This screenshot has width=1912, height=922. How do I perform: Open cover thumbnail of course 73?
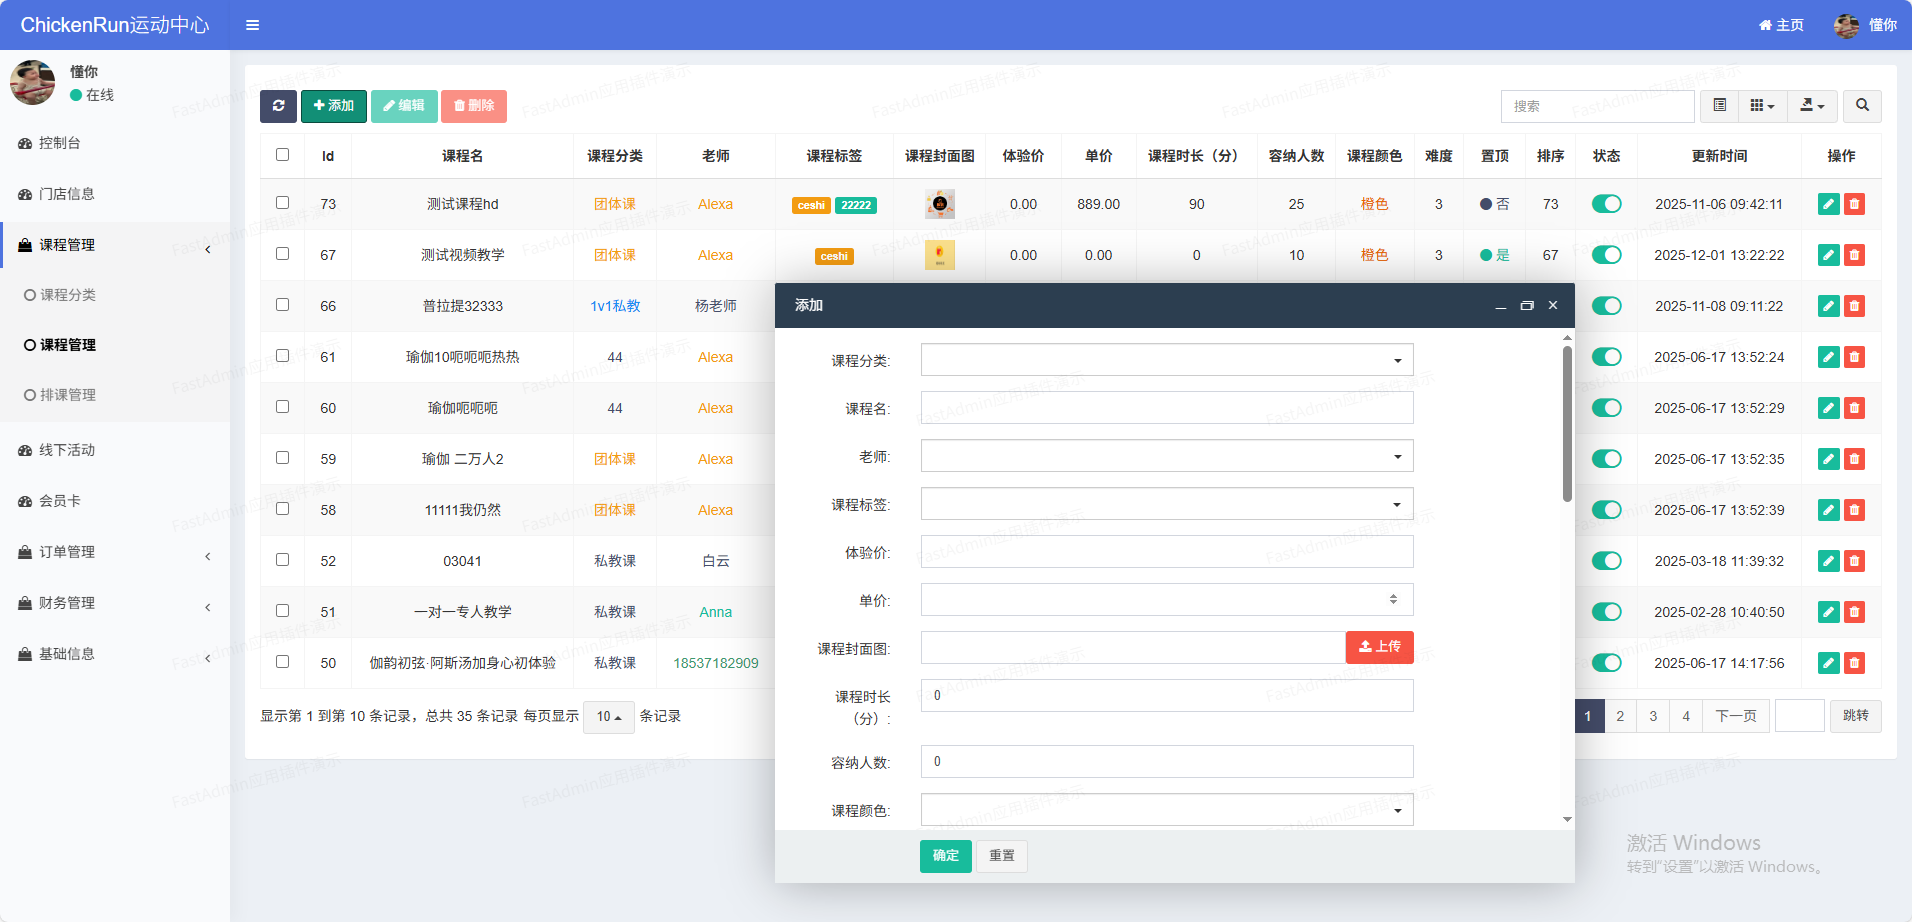(x=939, y=204)
